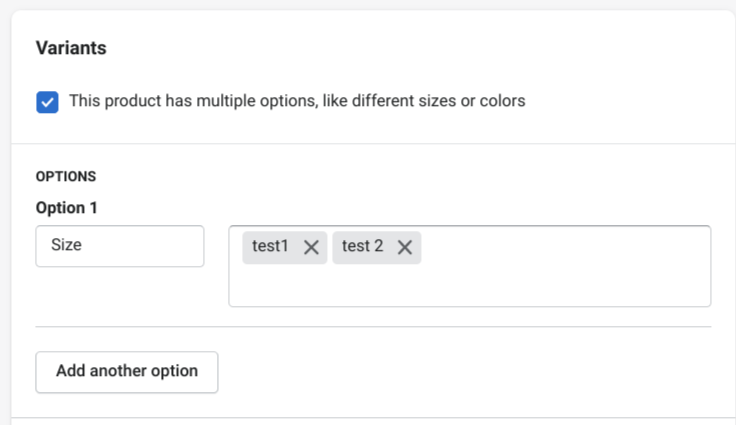Click the word Size in name field
Viewport: 736px width, 425px height.
[66, 245]
